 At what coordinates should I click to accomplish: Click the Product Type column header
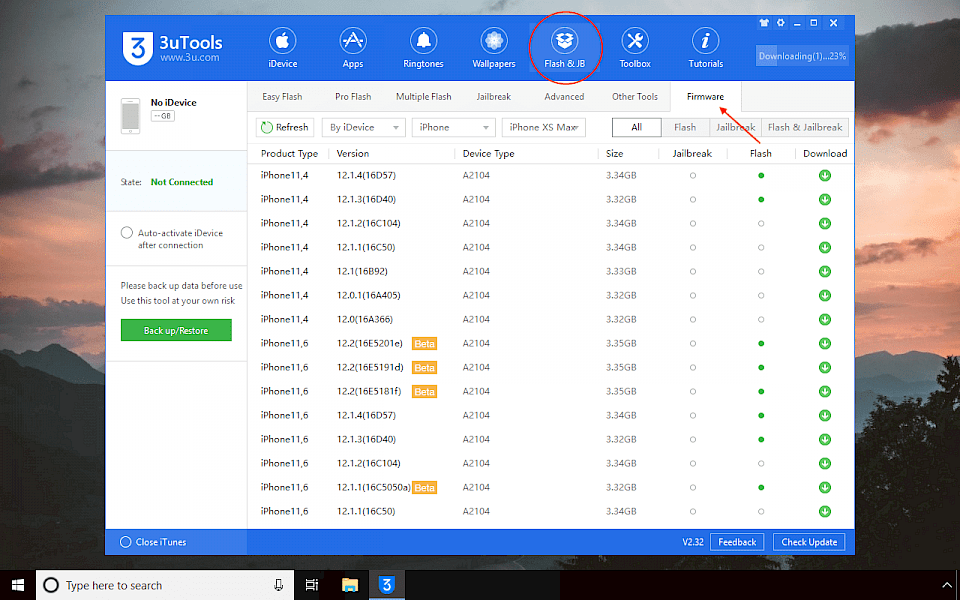290,154
